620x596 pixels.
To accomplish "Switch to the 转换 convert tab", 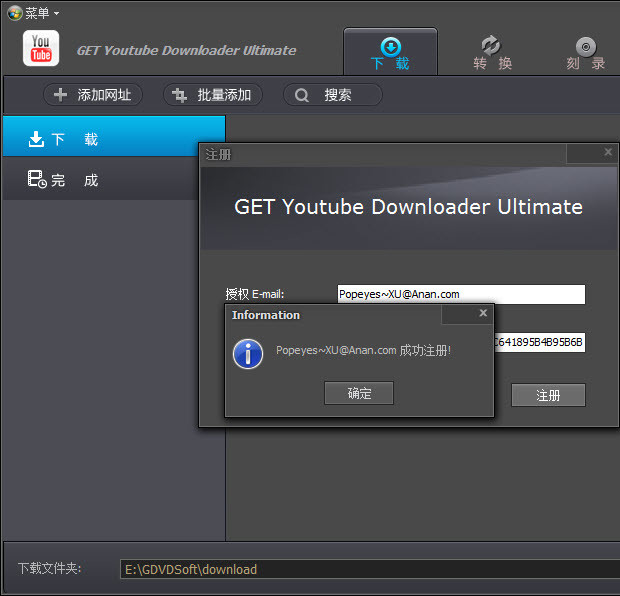I will (x=492, y=53).
